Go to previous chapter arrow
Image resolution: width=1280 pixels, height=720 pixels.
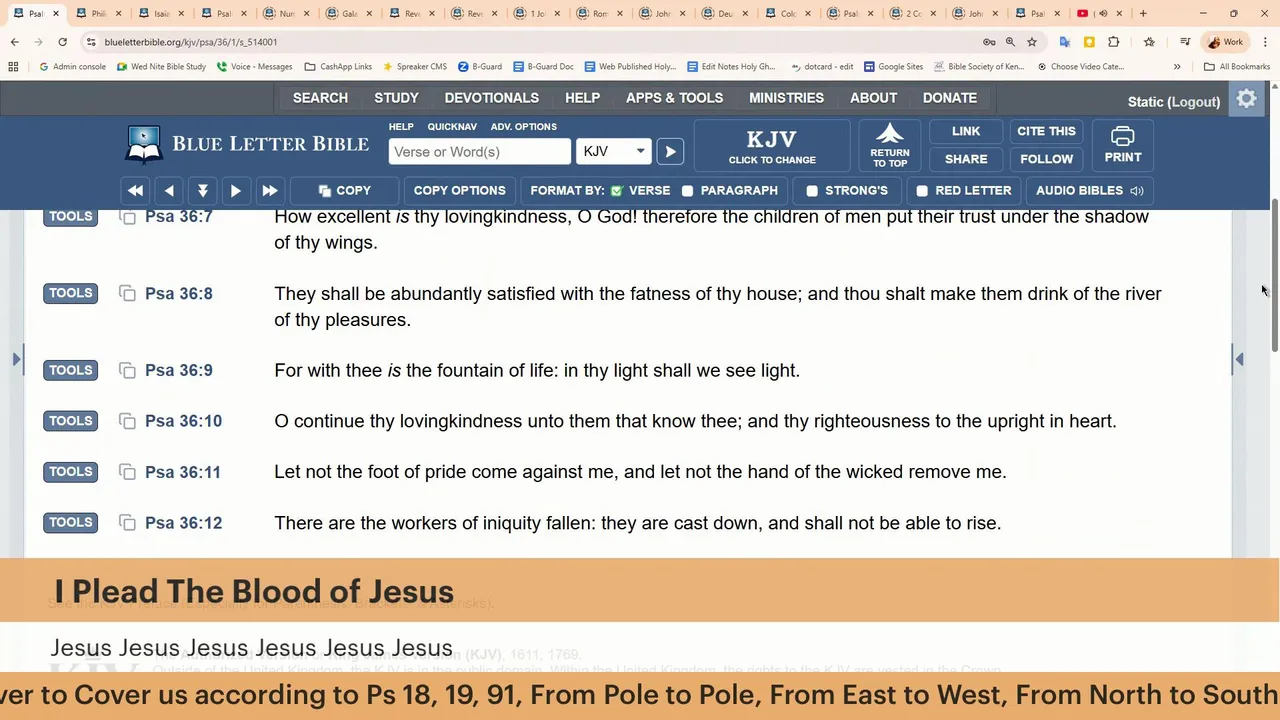[169, 190]
